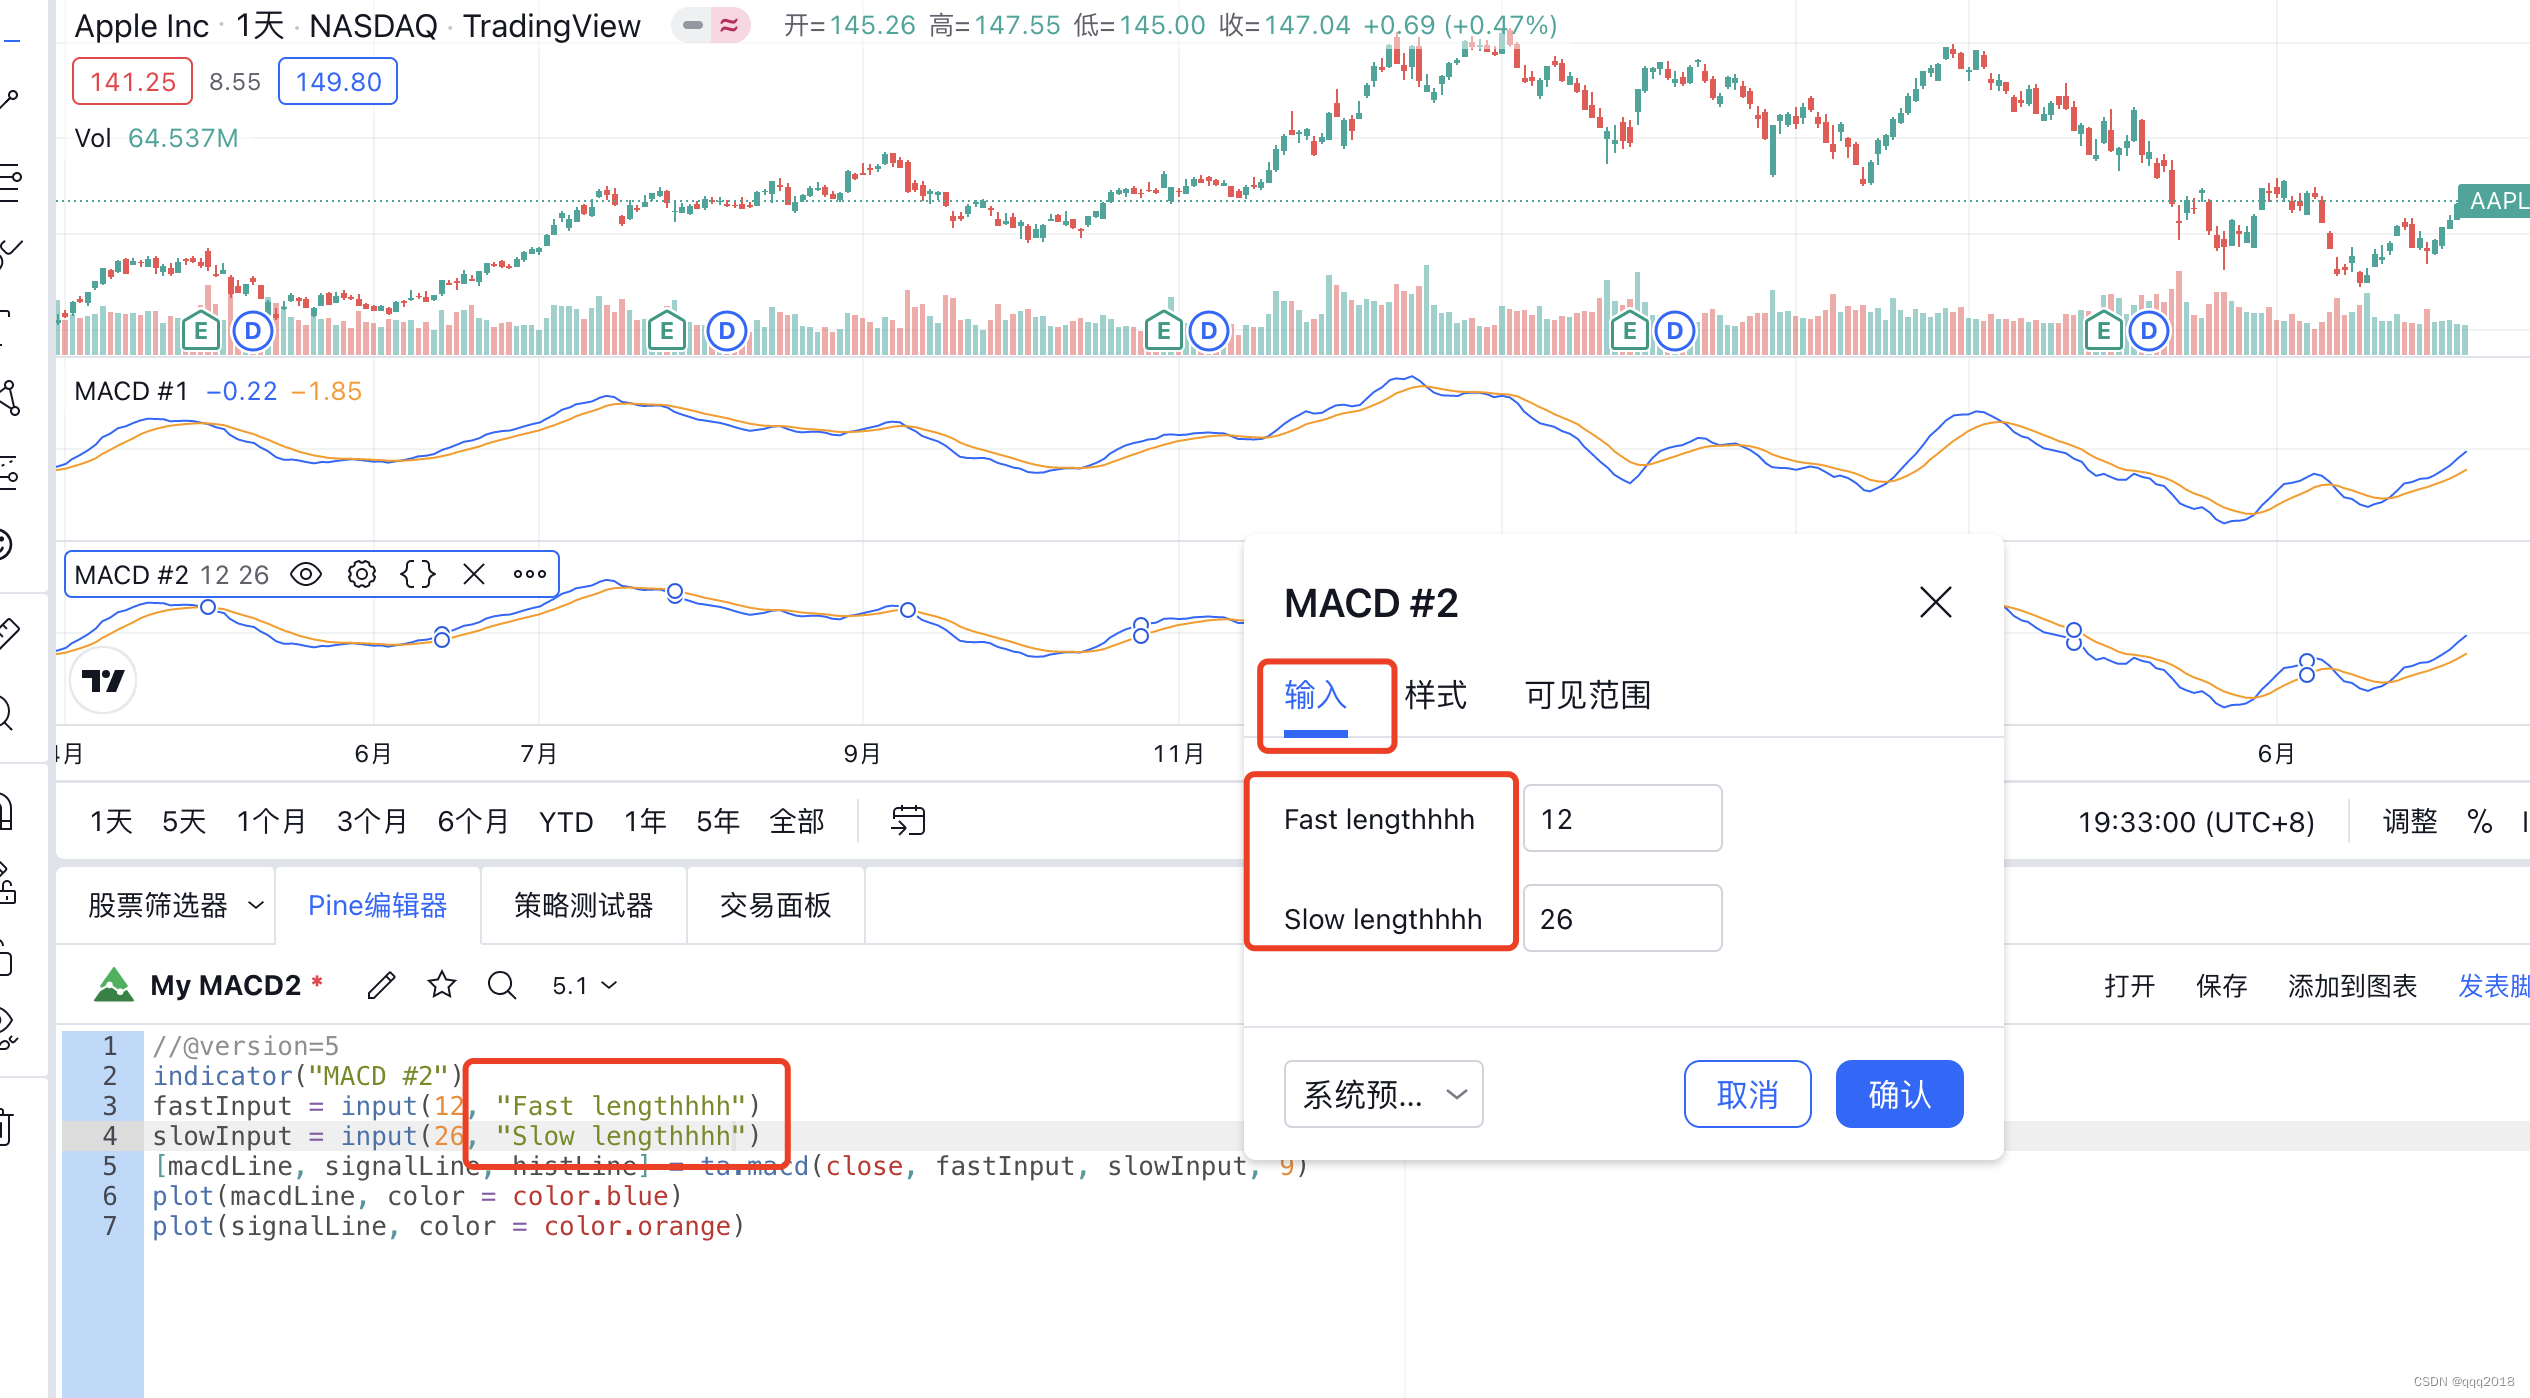Click the search icon in the Pine editor
The height and width of the screenshot is (1398, 2530).
(501, 985)
